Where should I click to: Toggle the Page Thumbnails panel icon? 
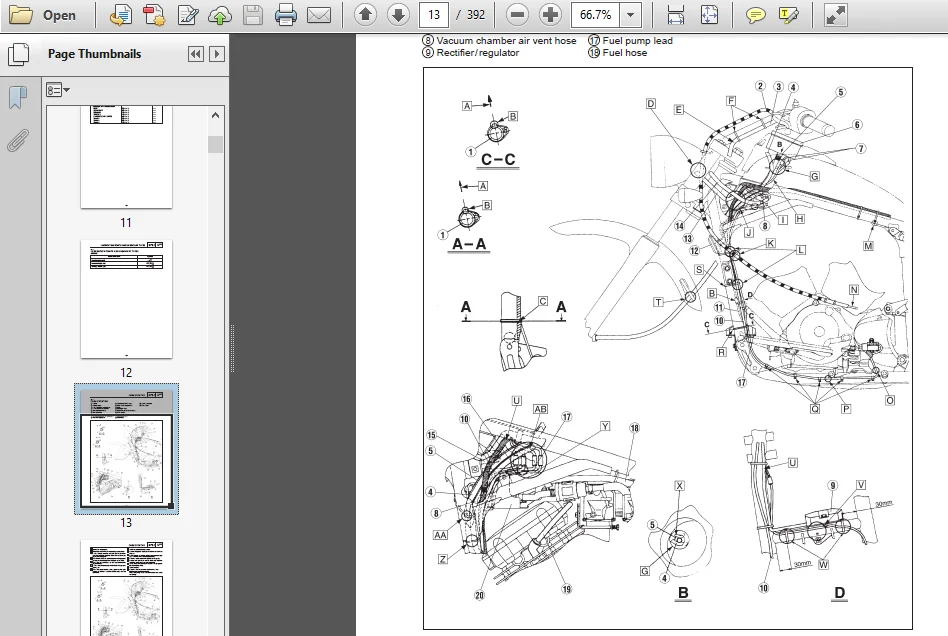point(18,54)
